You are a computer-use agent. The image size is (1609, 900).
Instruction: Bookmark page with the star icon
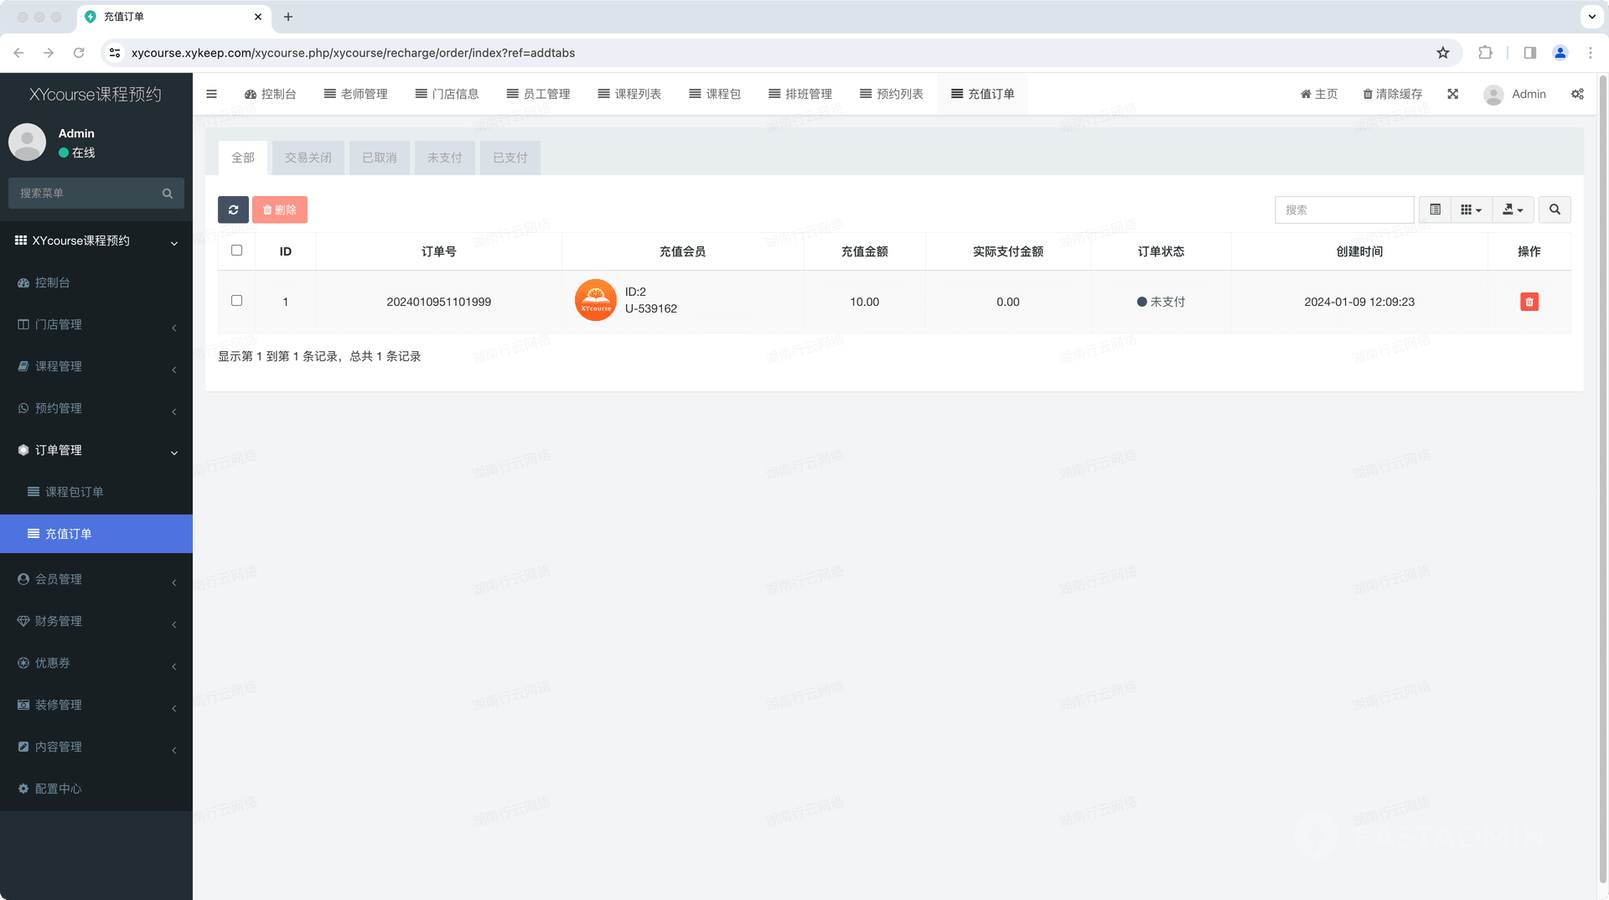coord(1442,53)
